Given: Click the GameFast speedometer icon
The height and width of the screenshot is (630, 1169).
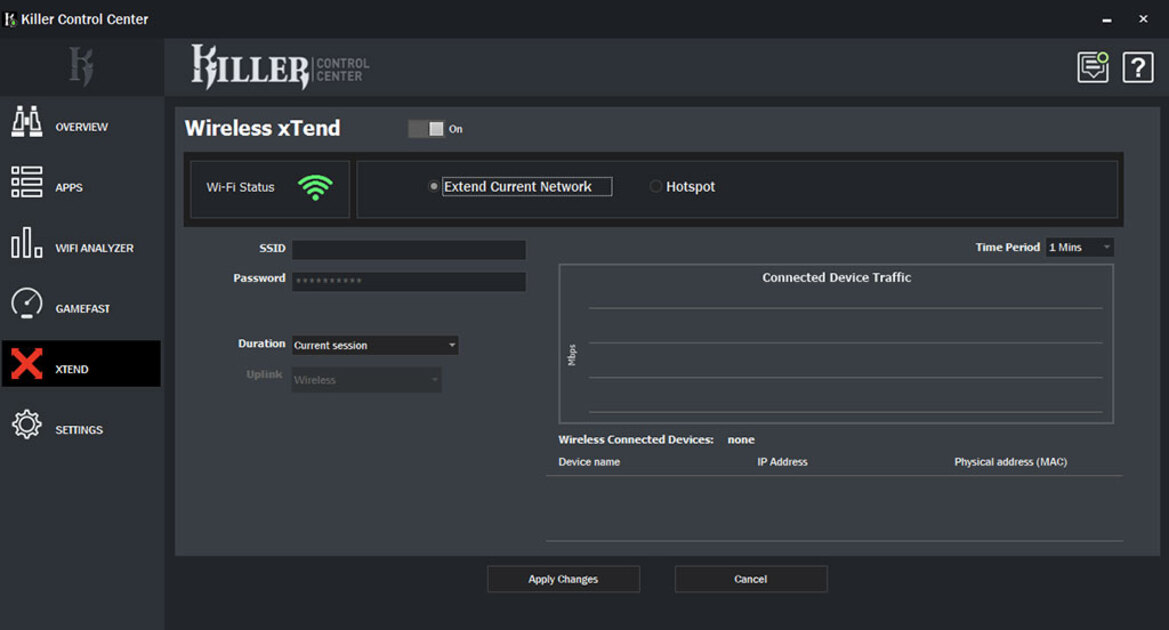Looking at the screenshot, I should 27,303.
